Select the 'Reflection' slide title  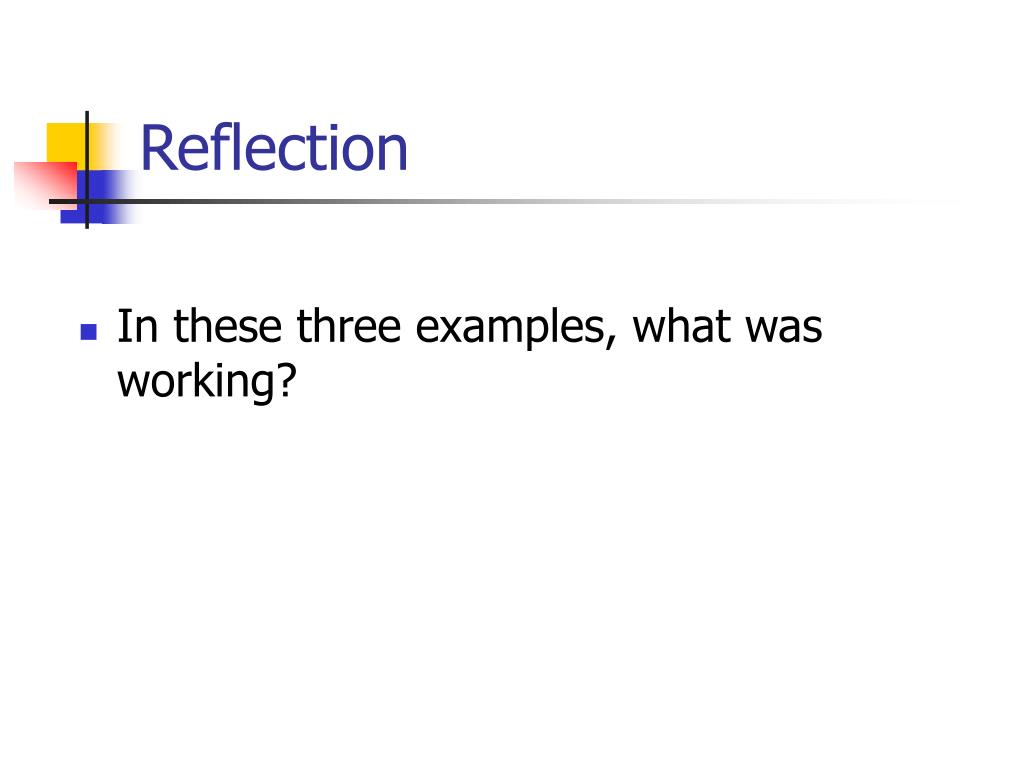click(274, 148)
